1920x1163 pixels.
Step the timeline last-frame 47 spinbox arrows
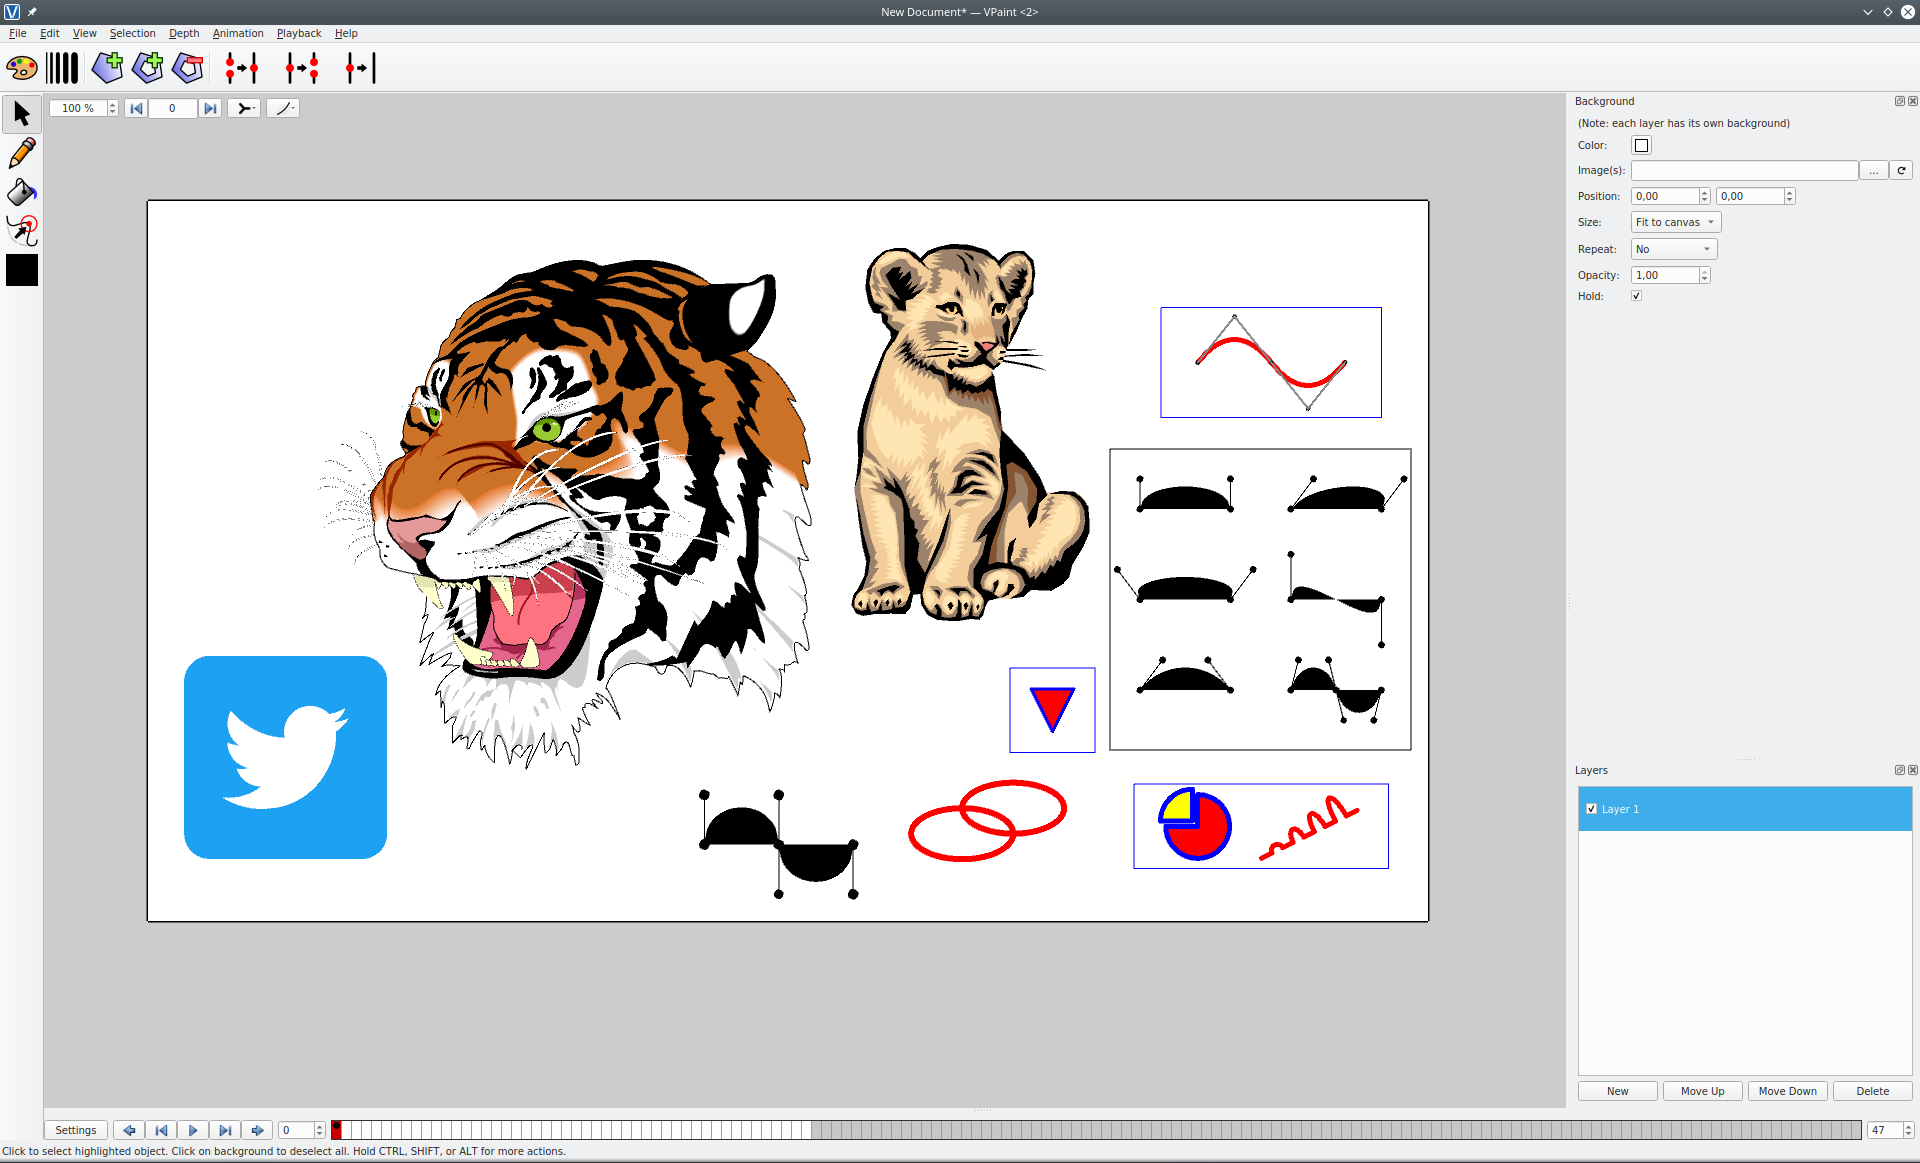click(x=1908, y=1130)
